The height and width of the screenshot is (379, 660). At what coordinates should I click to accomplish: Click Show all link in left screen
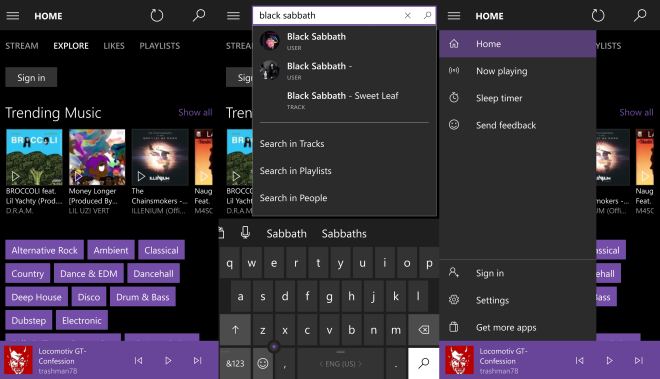[x=195, y=112]
